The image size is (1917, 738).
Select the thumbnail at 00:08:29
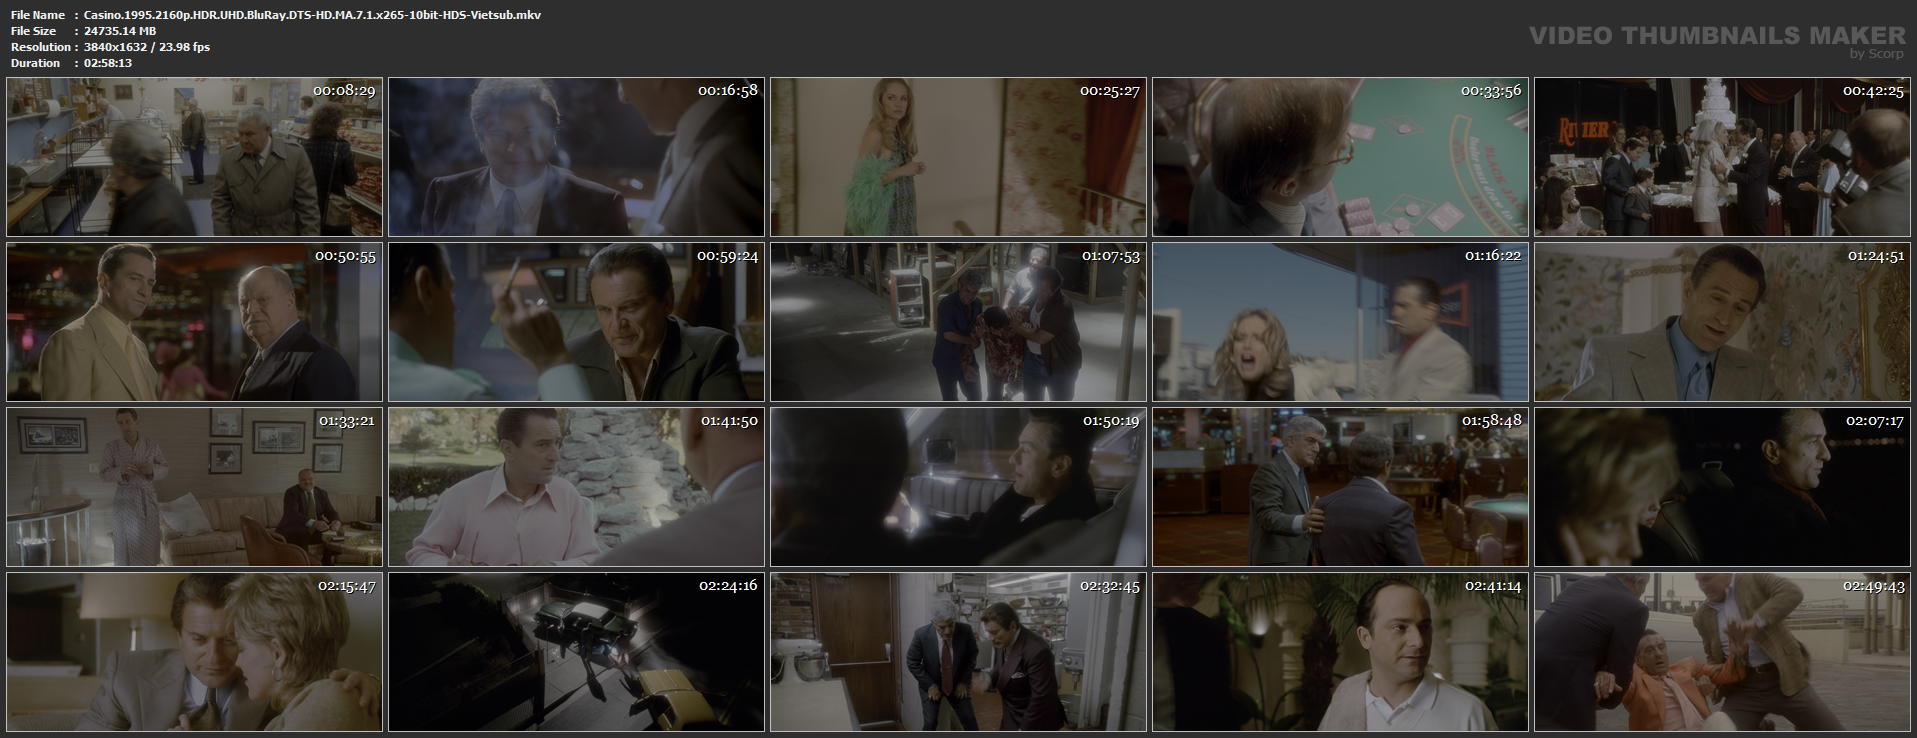(195, 157)
